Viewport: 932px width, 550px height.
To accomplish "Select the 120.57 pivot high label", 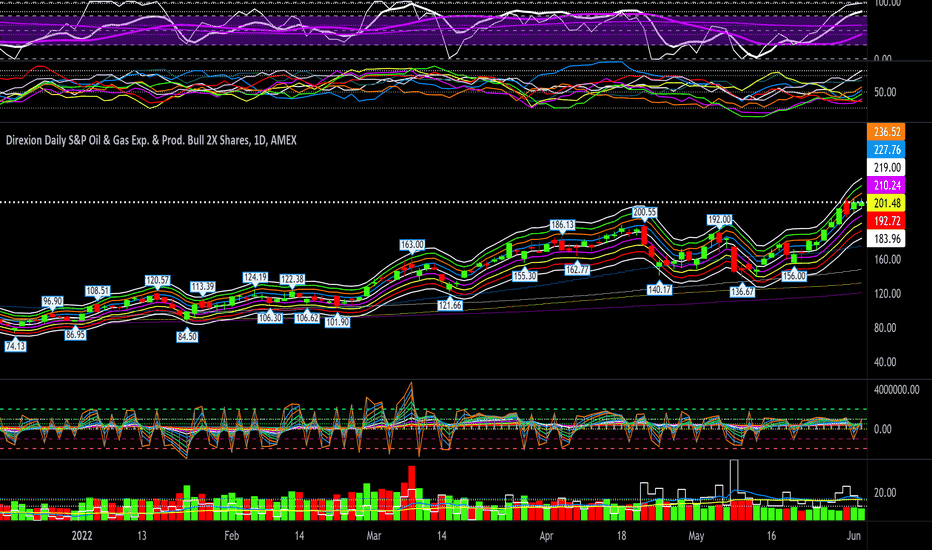I will coord(158,280).
